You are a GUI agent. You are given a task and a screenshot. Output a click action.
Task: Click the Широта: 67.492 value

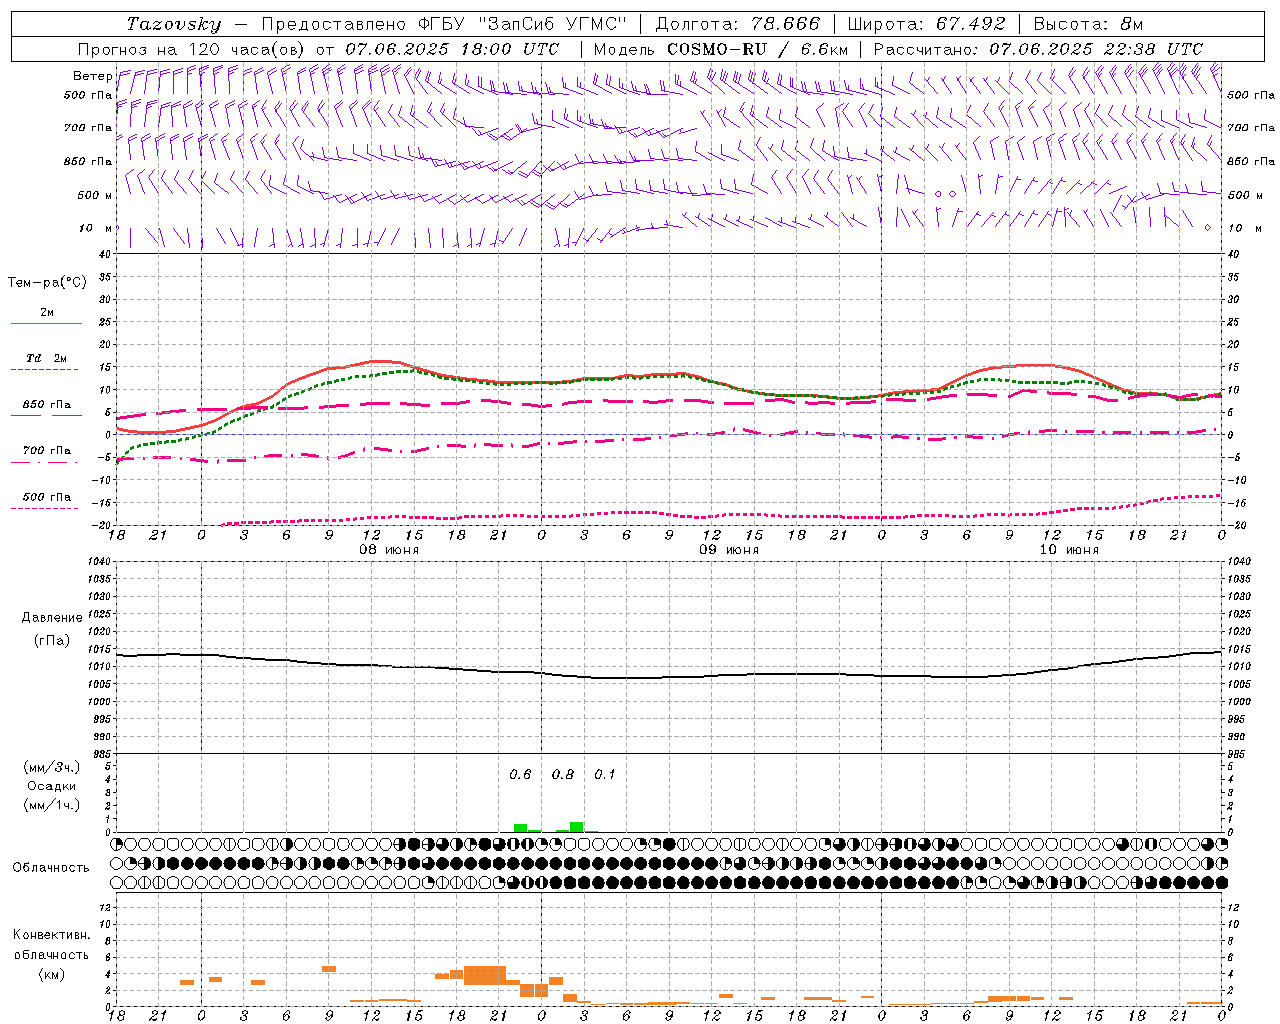click(926, 24)
